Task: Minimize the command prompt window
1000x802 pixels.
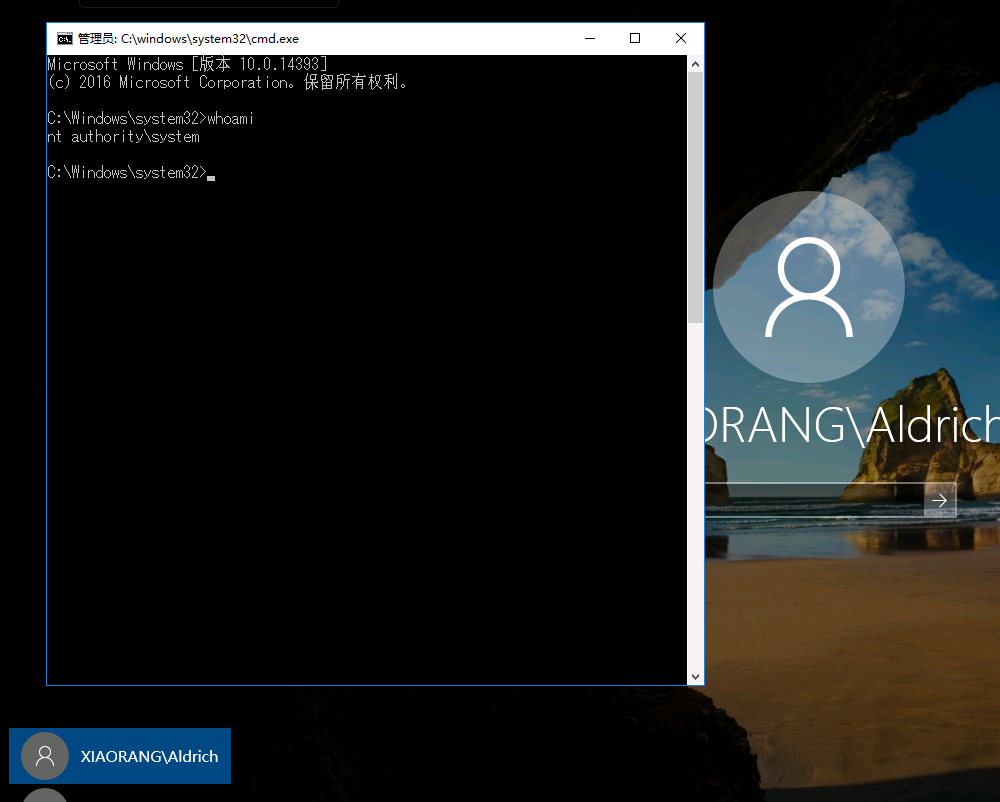Action: (x=589, y=39)
